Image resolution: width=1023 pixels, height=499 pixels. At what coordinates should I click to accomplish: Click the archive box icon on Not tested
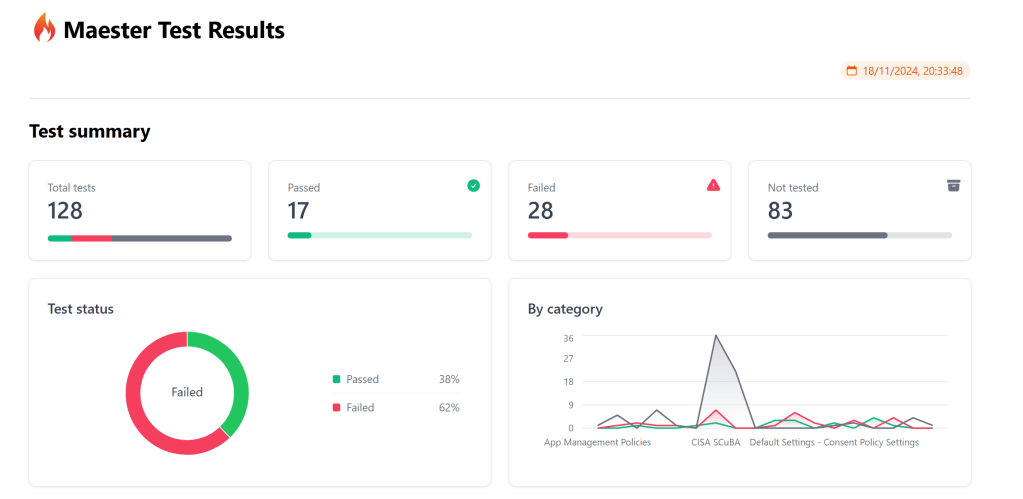[953, 185]
